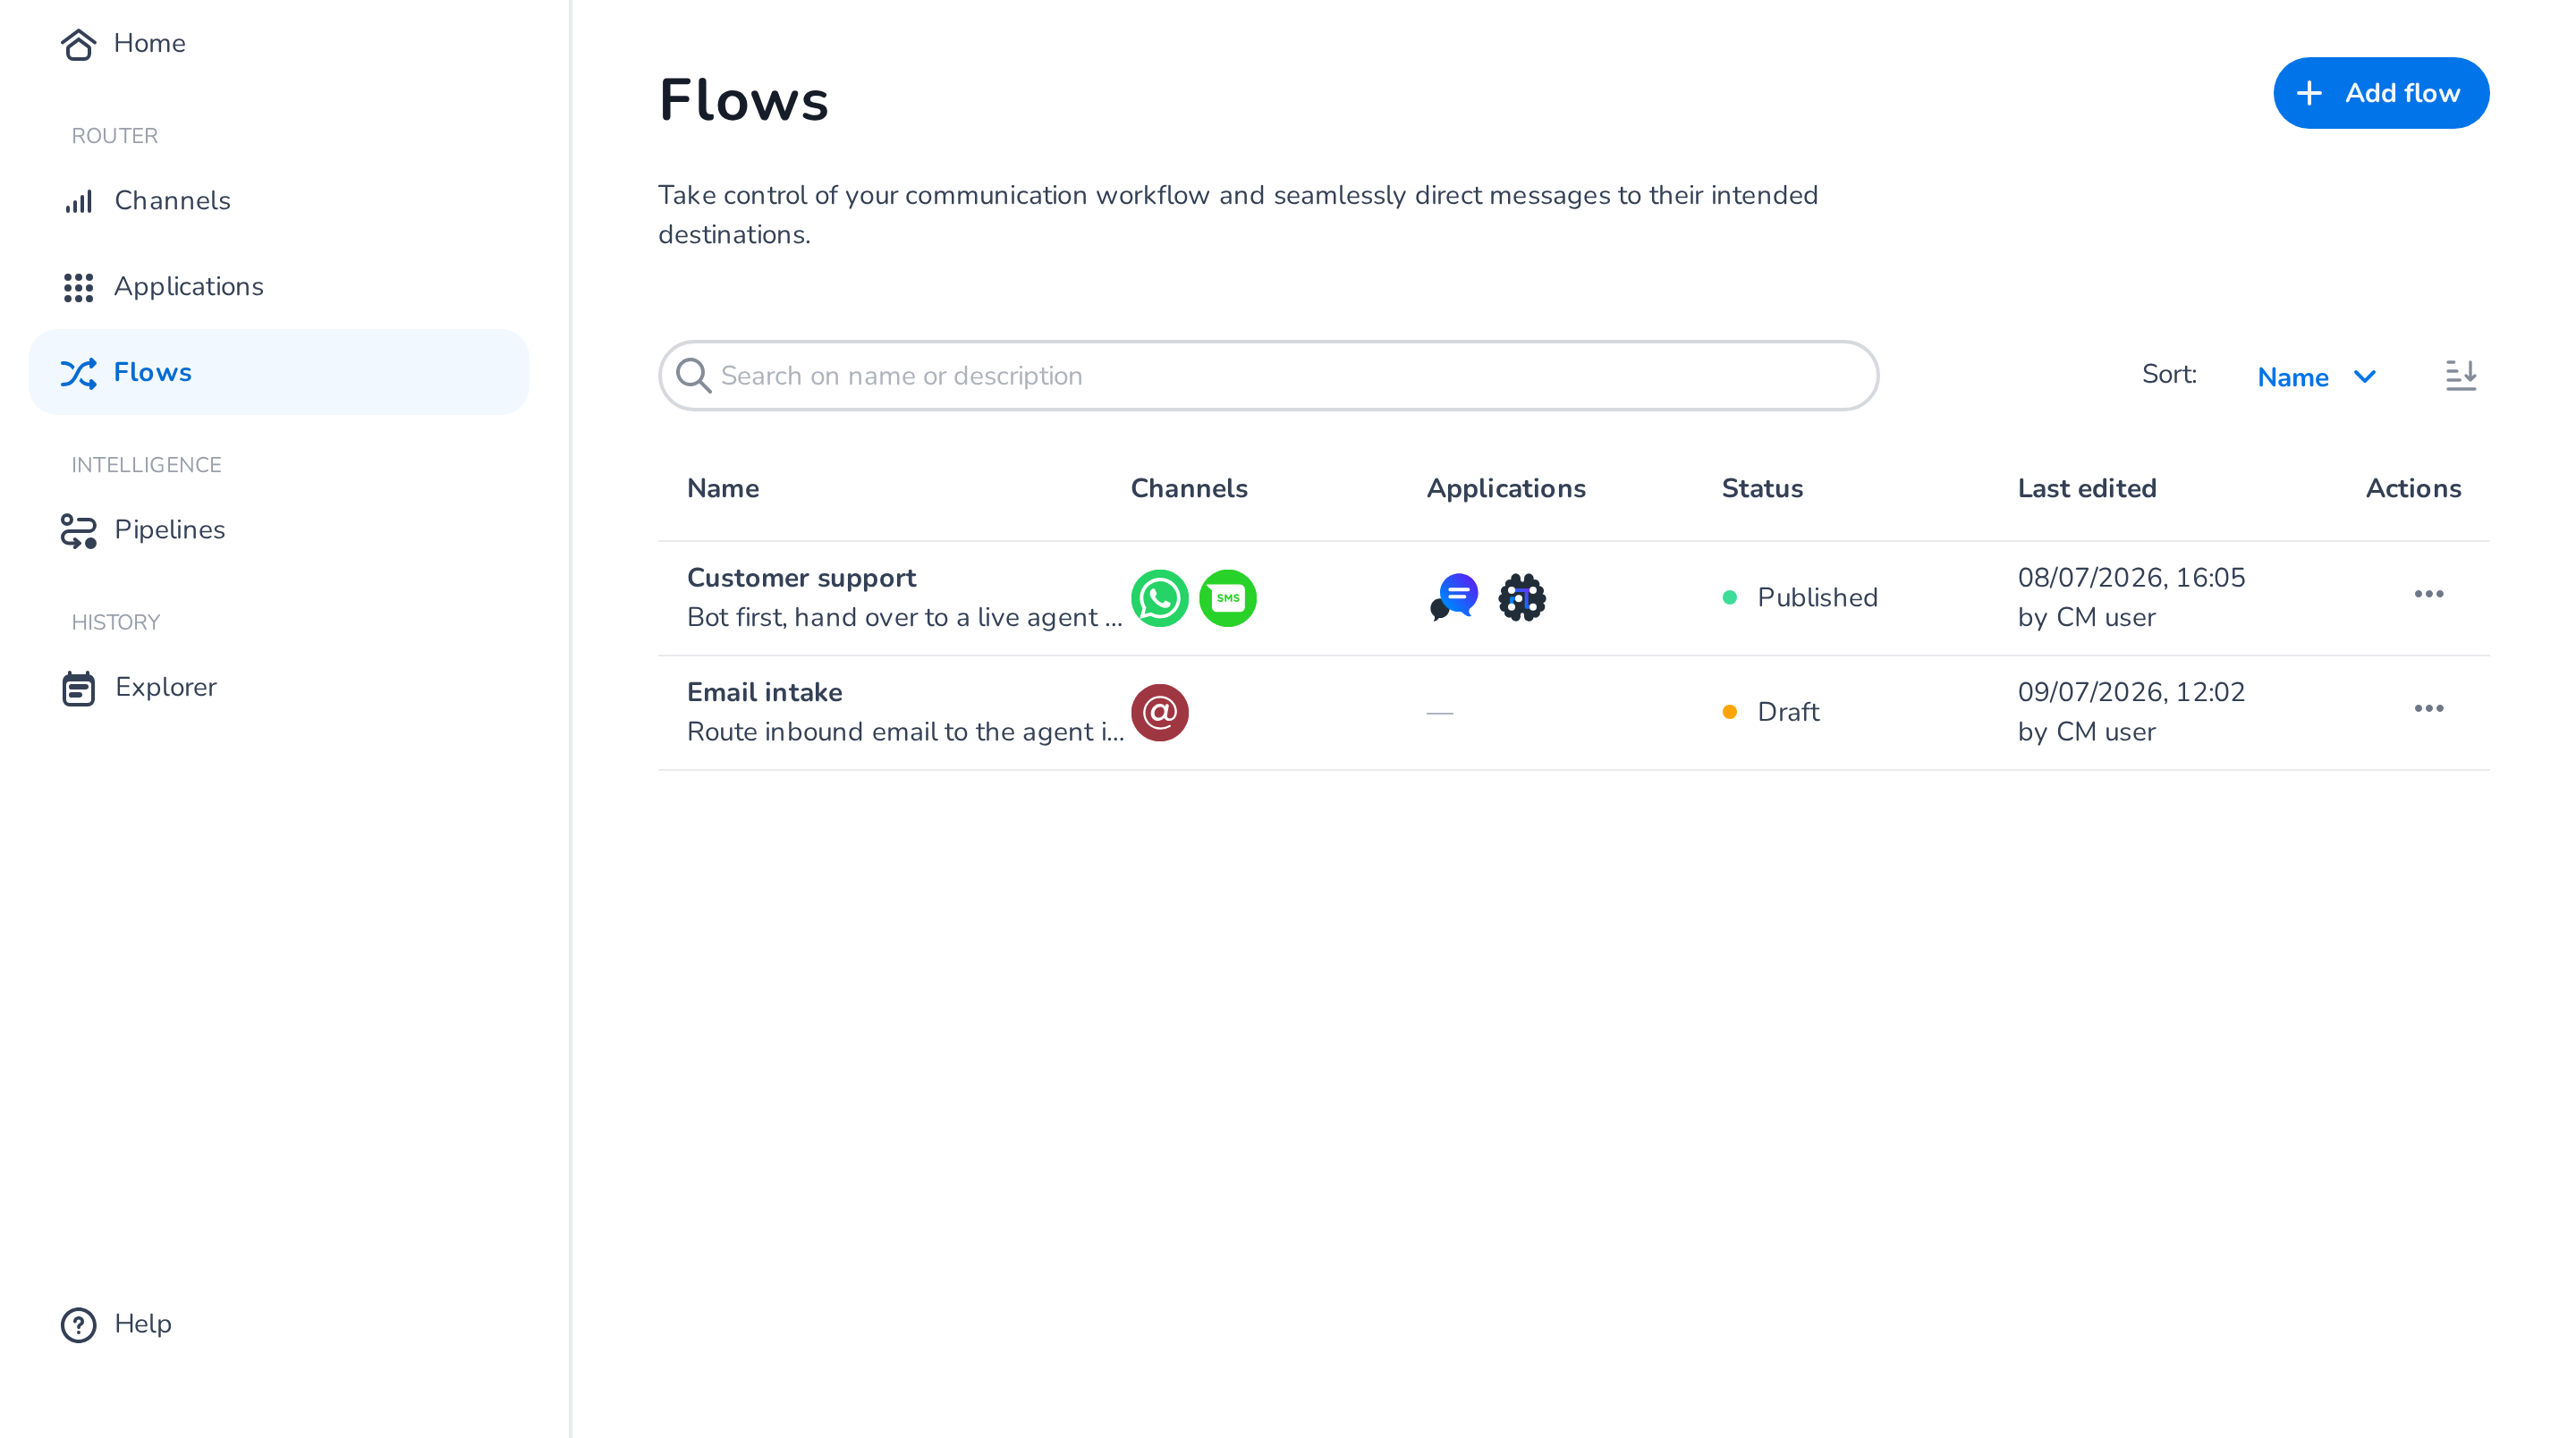Click the 'Route inbound email' description

point(905,732)
